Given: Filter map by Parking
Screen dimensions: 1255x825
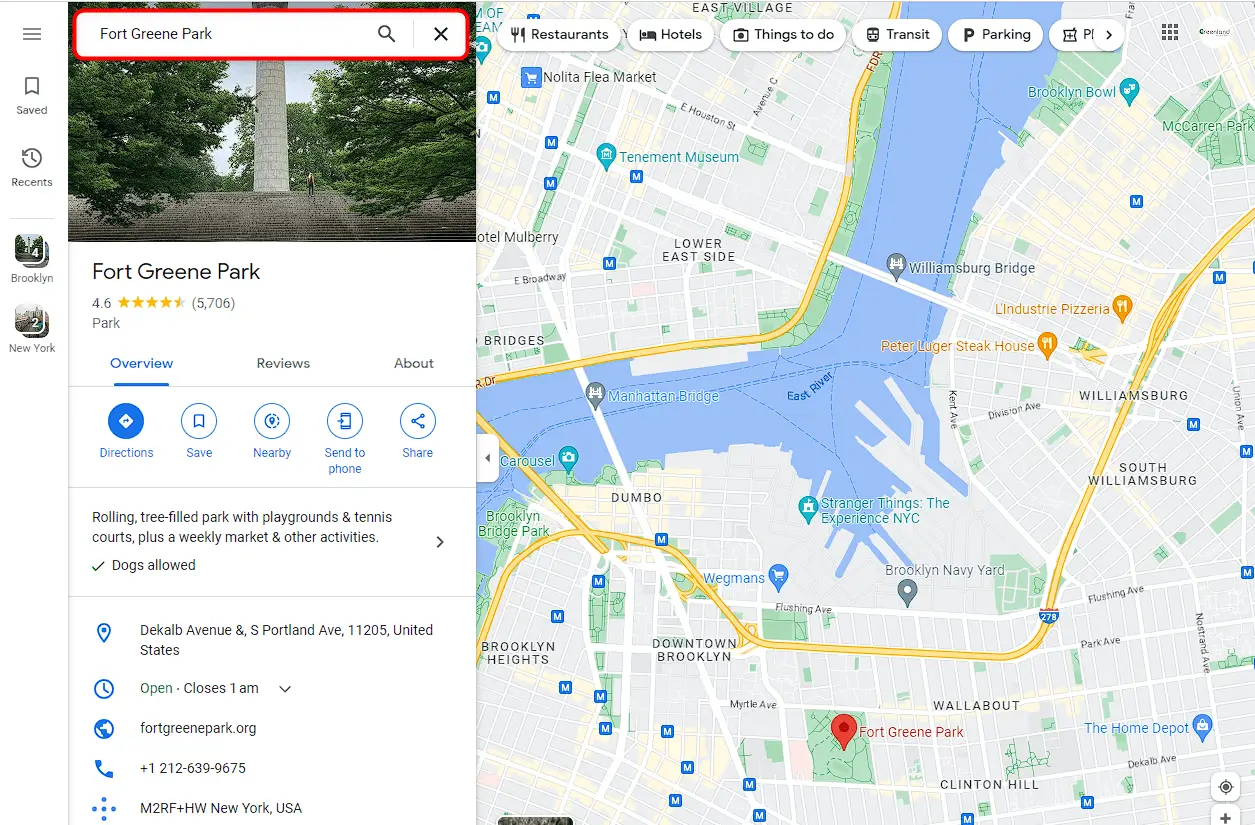Looking at the screenshot, I should (996, 34).
